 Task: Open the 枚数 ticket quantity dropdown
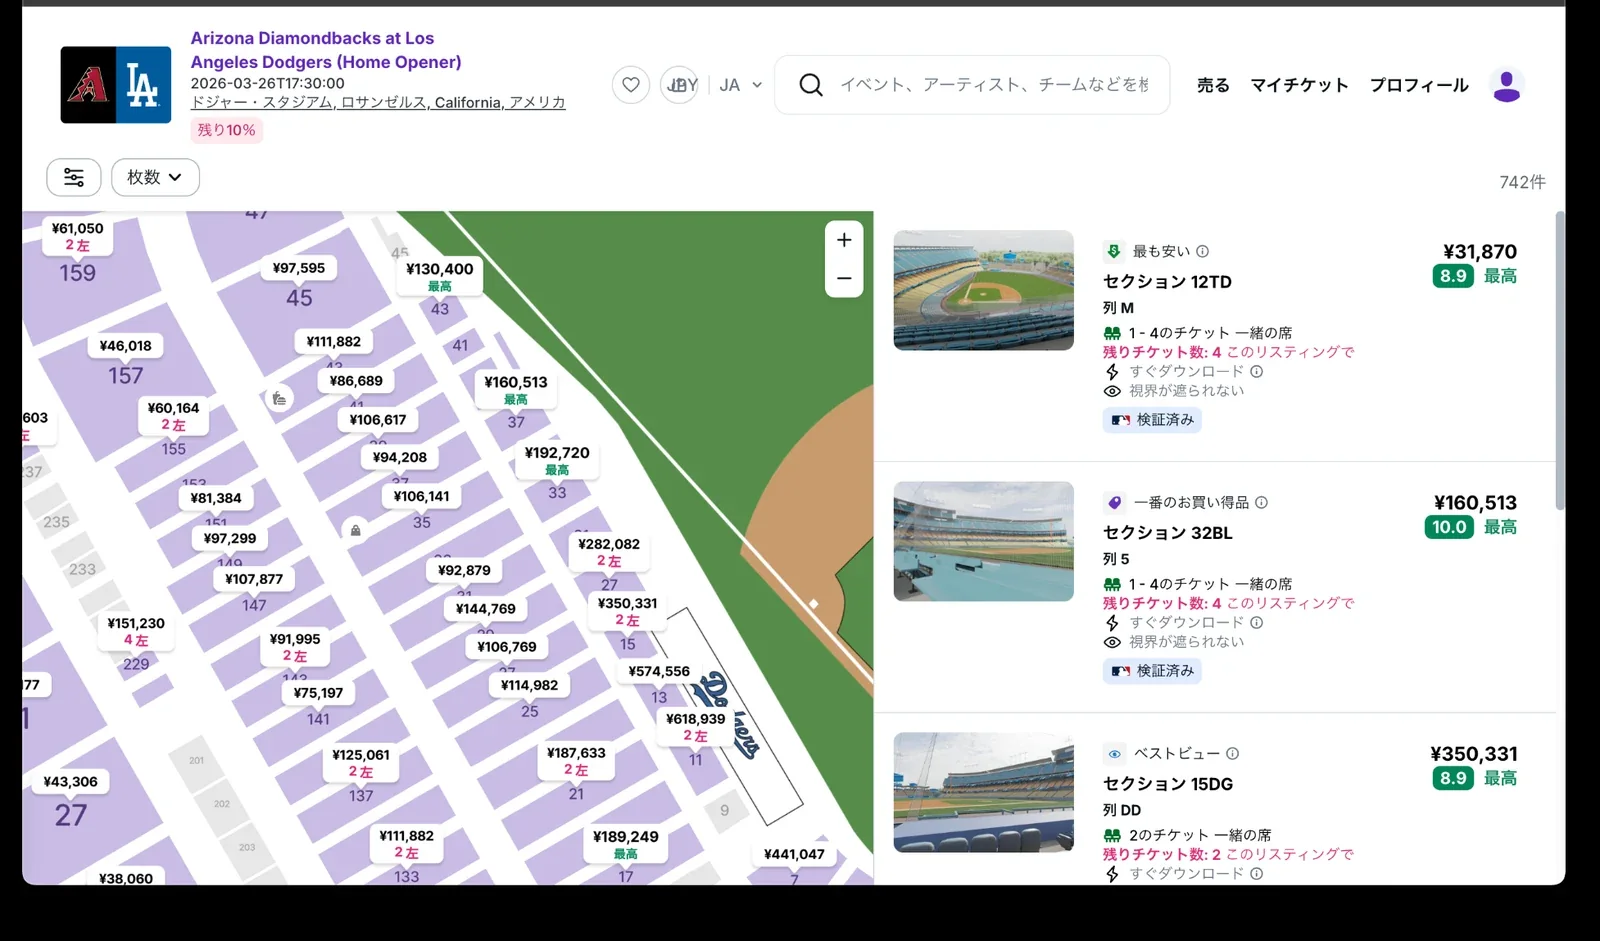[x=155, y=177]
